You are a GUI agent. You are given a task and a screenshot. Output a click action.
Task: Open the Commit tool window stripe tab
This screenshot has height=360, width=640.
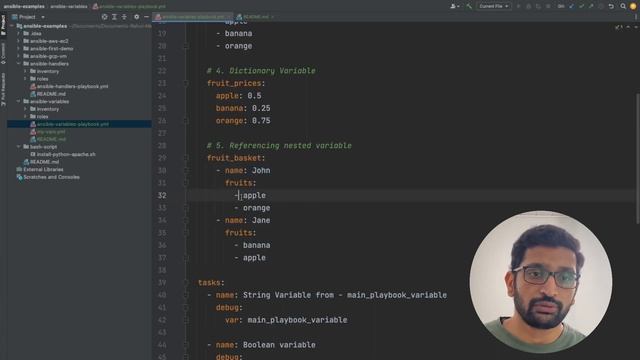(3, 53)
